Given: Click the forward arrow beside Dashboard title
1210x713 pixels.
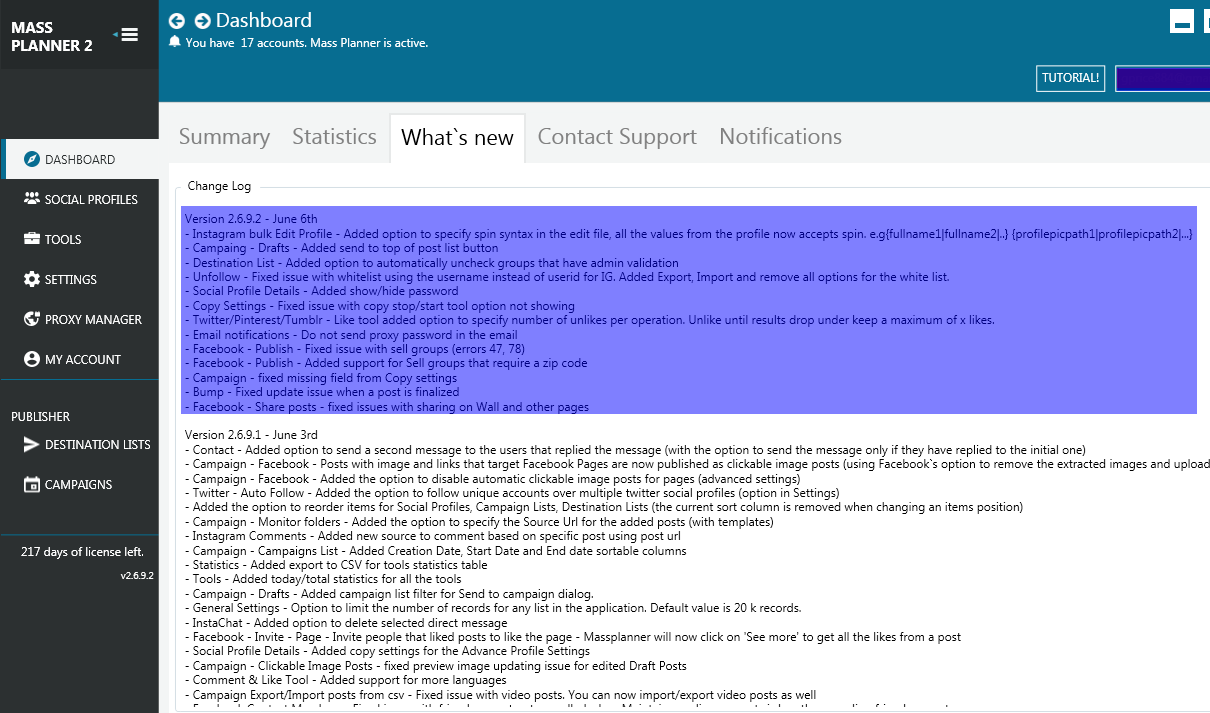Looking at the screenshot, I should (x=202, y=21).
